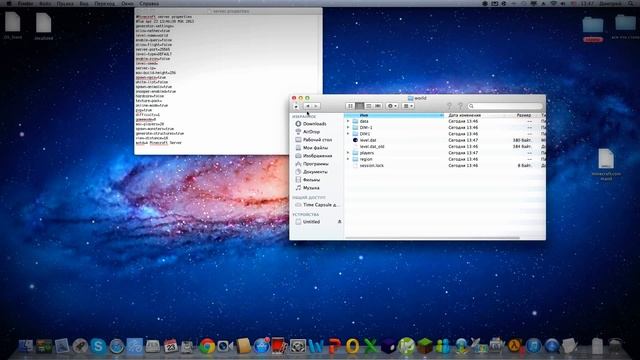Switch Finder window to list view
The height and width of the screenshot is (360, 640).
point(360,106)
